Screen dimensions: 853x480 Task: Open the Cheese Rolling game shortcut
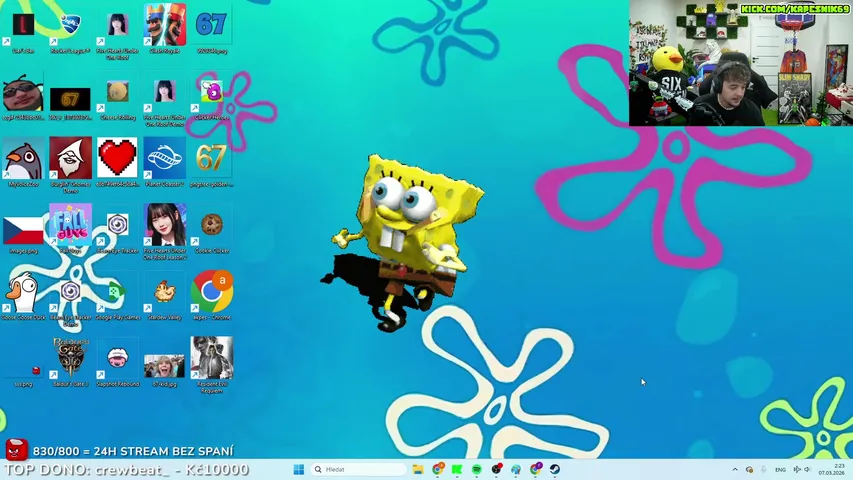pos(118,98)
